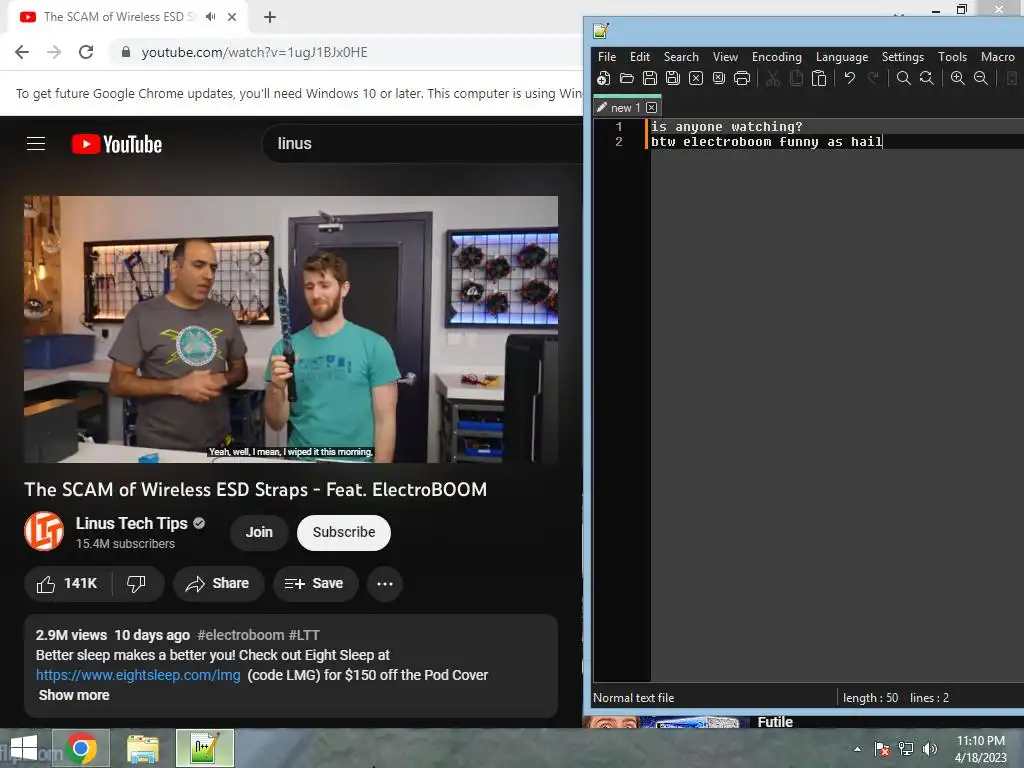Click the Redo arrow in Notepad++ toolbar
Image resolution: width=1024 pixels, height=768 pixels.
pyautogui.click(x=873, y=78)
